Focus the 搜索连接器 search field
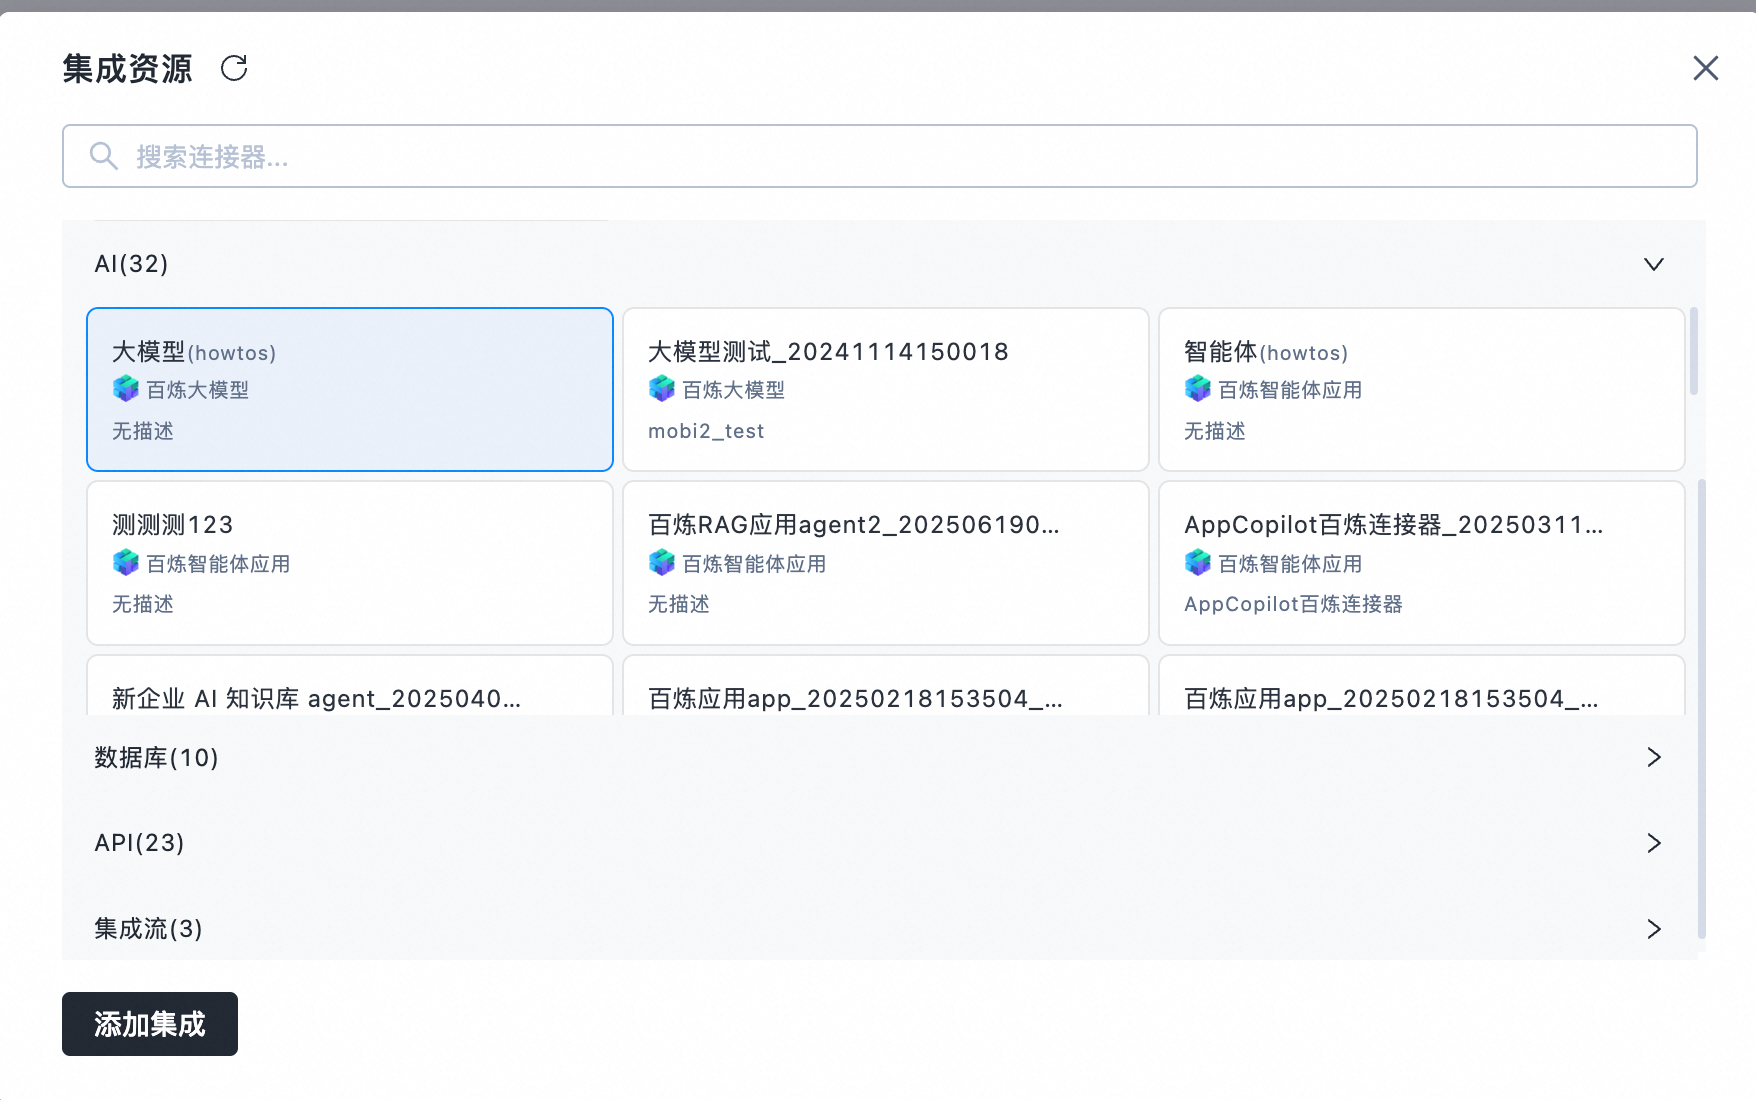 click(879, 156)
